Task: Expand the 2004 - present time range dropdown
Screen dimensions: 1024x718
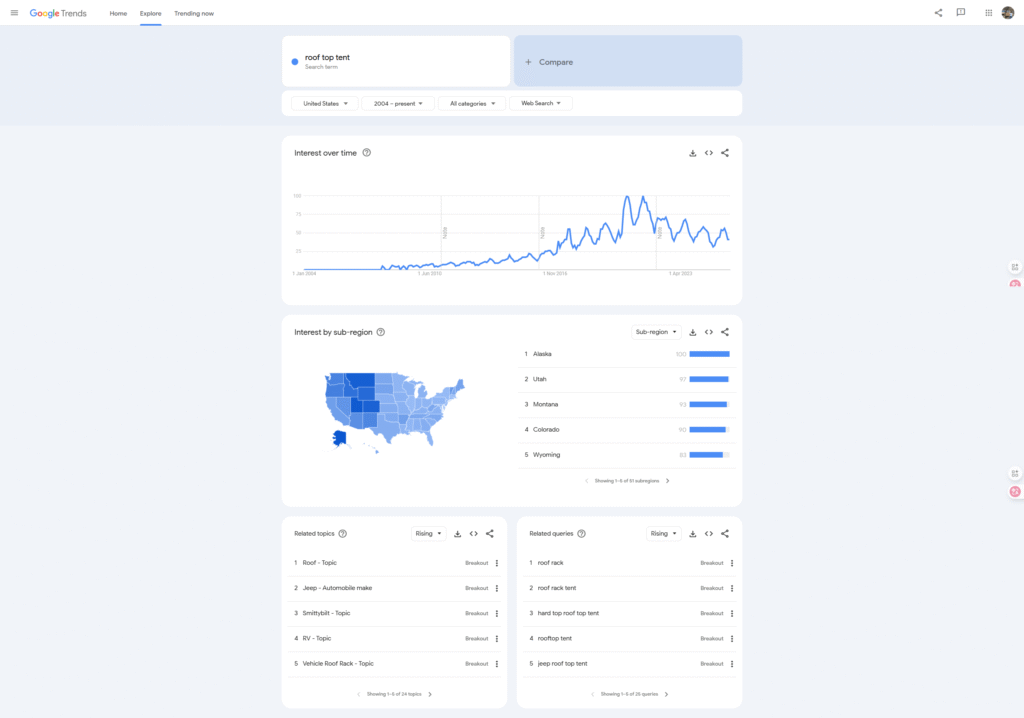Action: coord(398,103)
